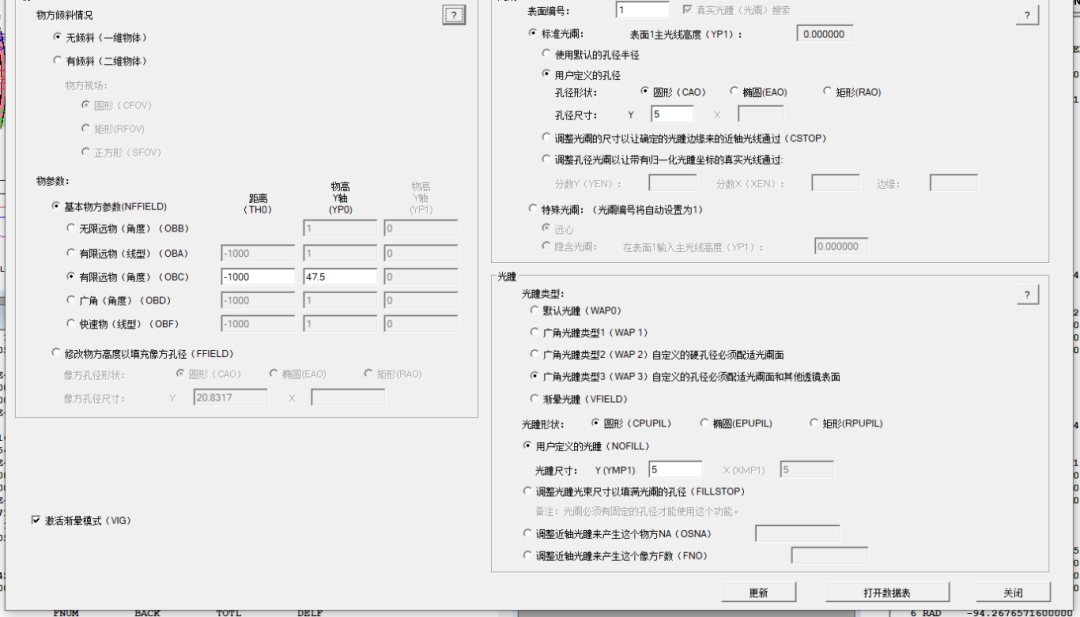Select FILLSTOP pupil beam option
Image resolution: width=1080 pixels, height=617 pixels.
[528, 491]
